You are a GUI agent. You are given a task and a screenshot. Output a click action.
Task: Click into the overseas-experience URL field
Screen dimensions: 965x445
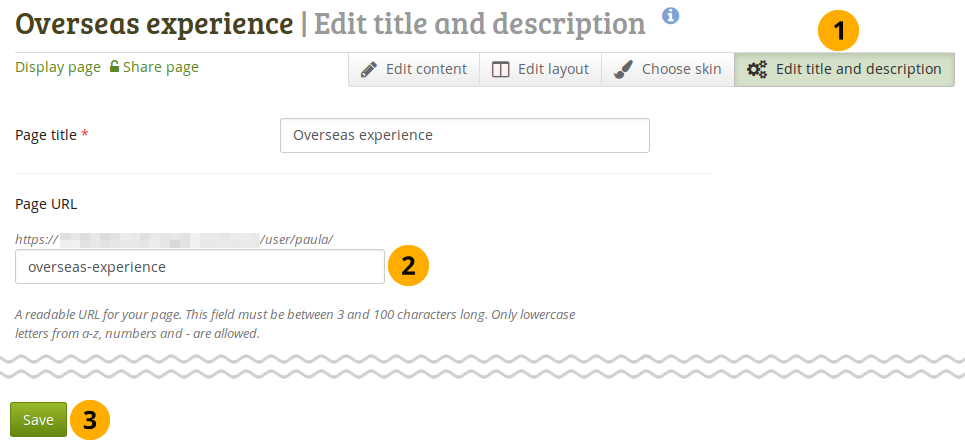point(200,267)
